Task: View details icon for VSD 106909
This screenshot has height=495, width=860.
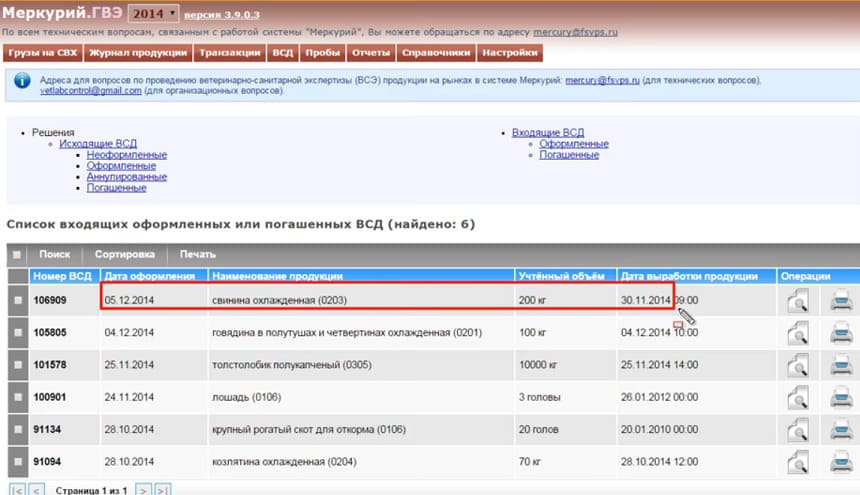Action: (797, 300)
